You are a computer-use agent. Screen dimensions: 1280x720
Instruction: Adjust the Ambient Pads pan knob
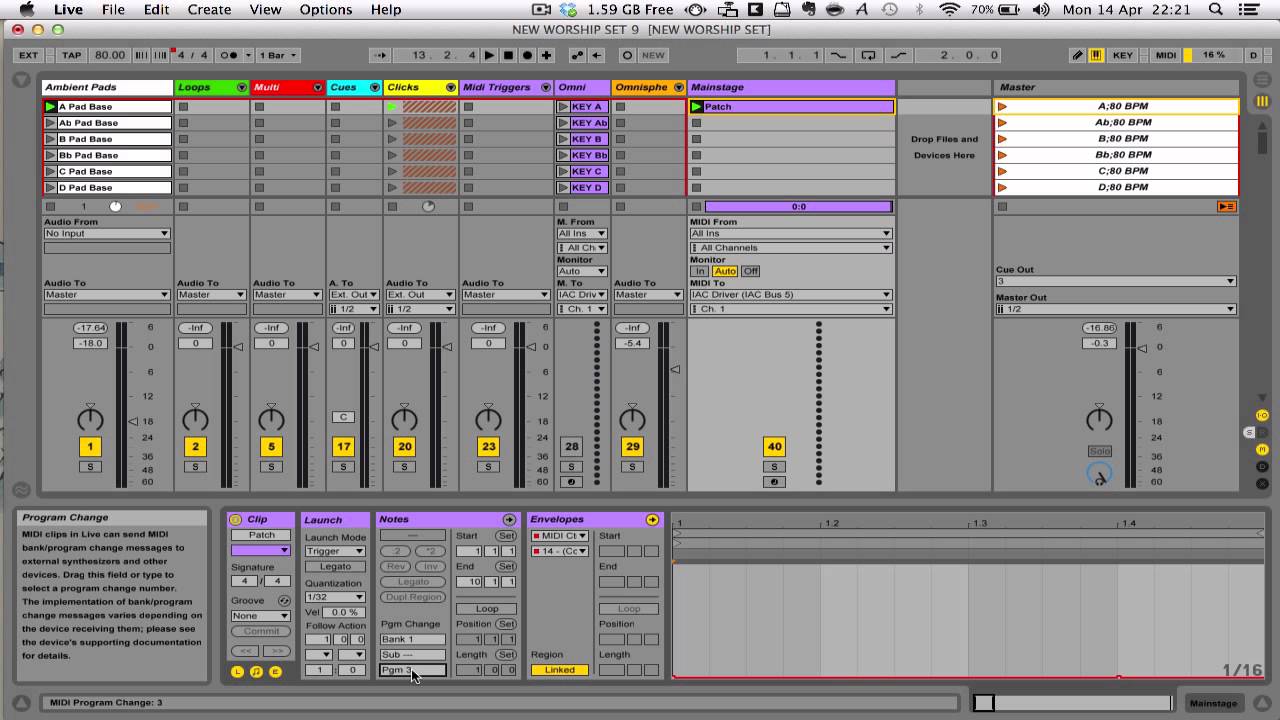[x=90, y=419]
